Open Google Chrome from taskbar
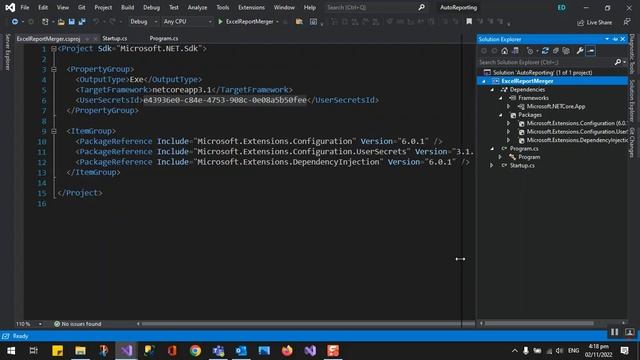 [x=195, y=351]
